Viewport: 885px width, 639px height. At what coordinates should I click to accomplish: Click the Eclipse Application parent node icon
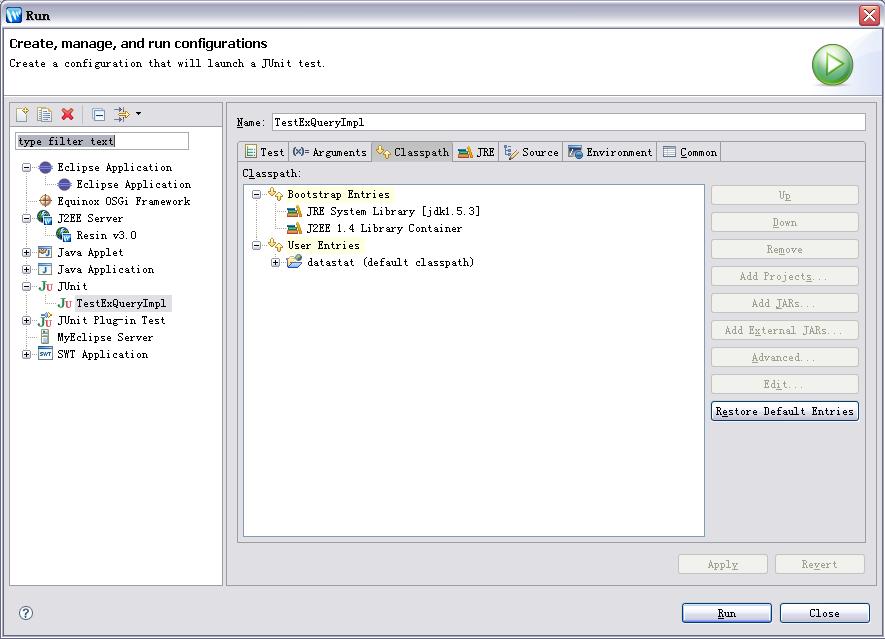46,167
